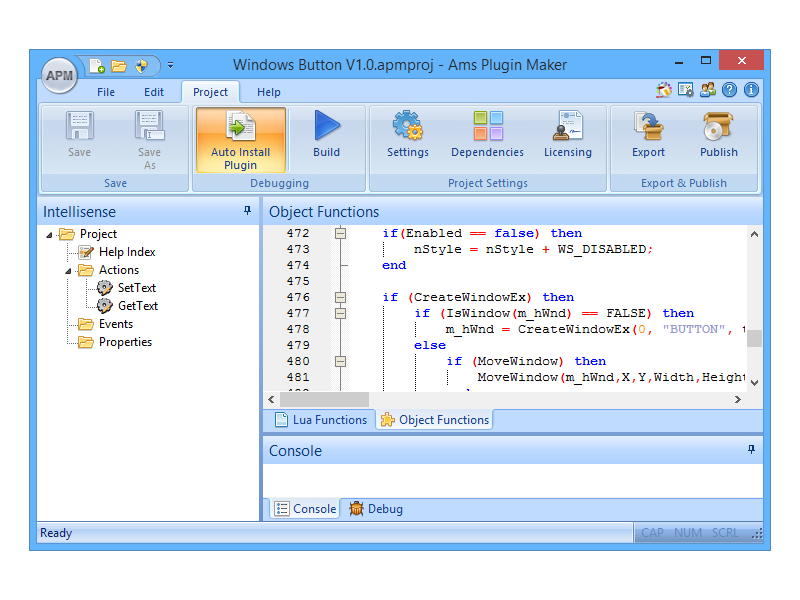The width and height of the screenshot is (800, 600).
Task: Select the Actions folder
Action: [x=119, y=270]
